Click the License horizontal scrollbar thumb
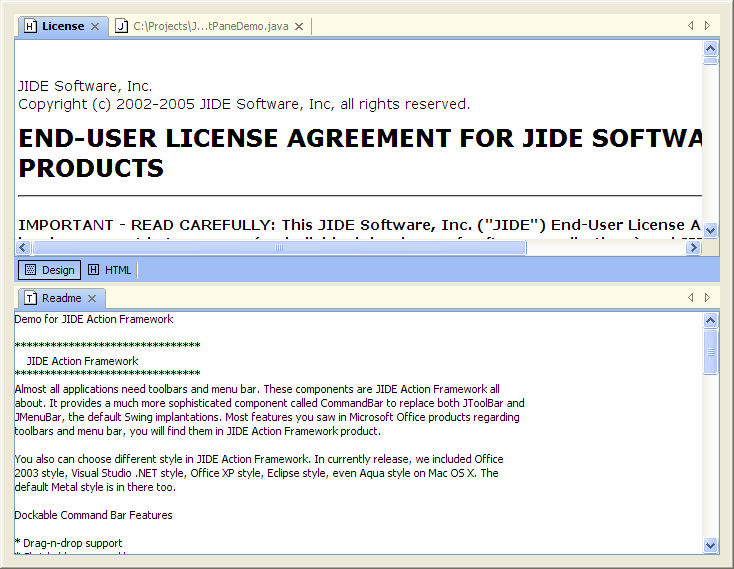The height and width of the screenshot is (569, 734). [x=279, y=248]
